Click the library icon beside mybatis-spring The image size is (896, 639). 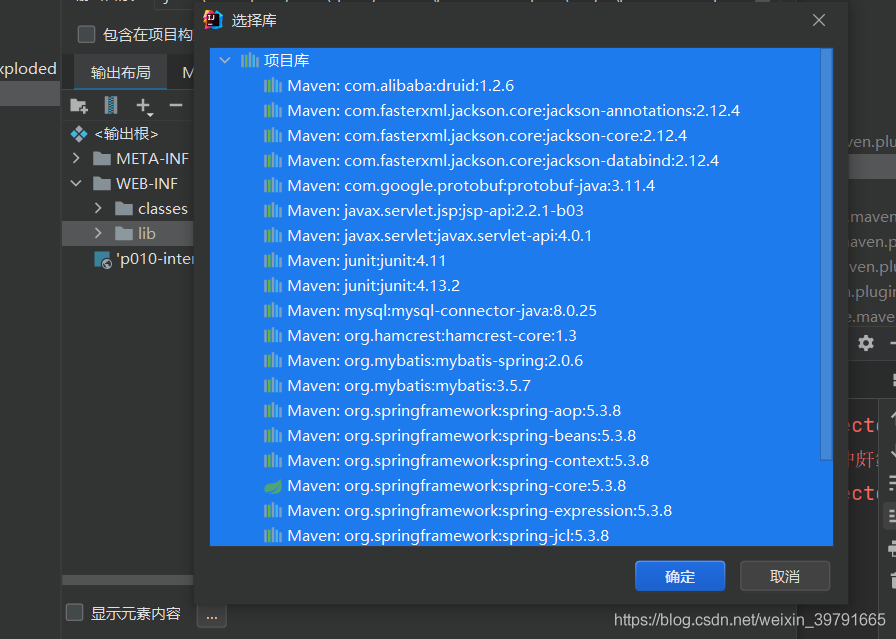coord(273,361)
